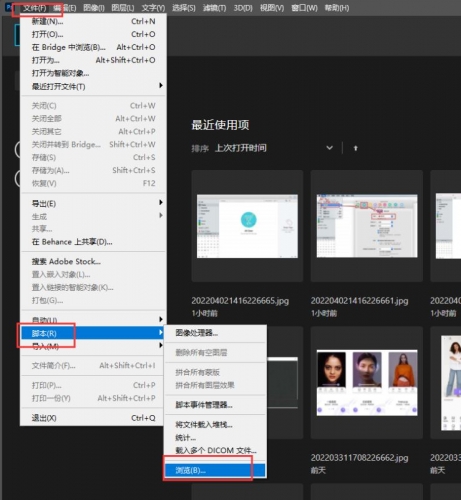
Task: Select 在 Bridge 中浏览(B)...
Action: click(x=93, y=47)
